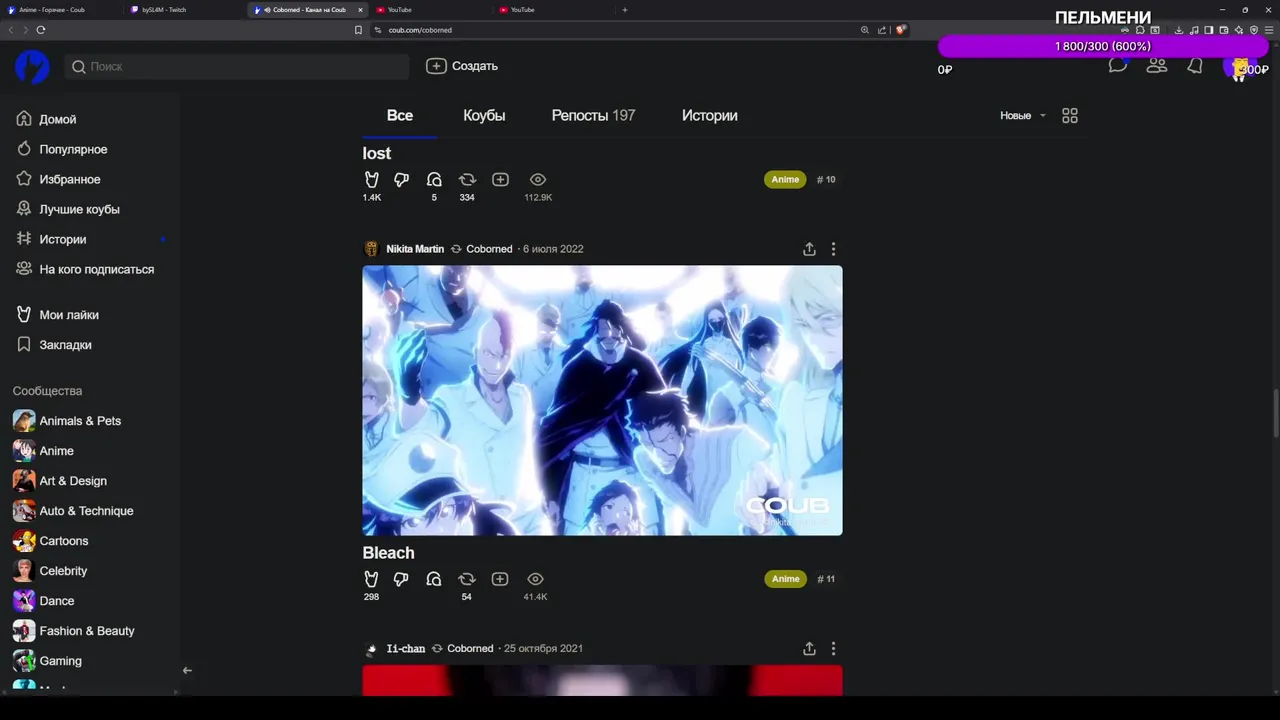Open comments on the 'lost' coub
The height and width of the screenshot is (720, 1280).
(434, 180)
